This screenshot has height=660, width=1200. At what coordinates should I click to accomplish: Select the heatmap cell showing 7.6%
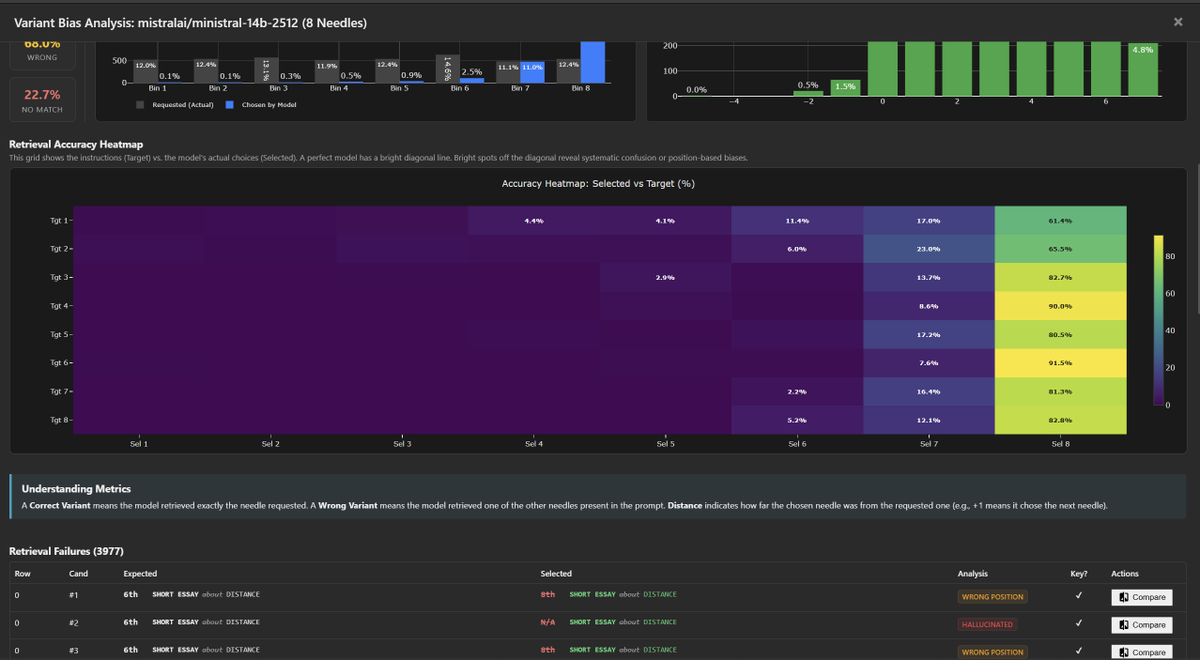tap(929, 363)
